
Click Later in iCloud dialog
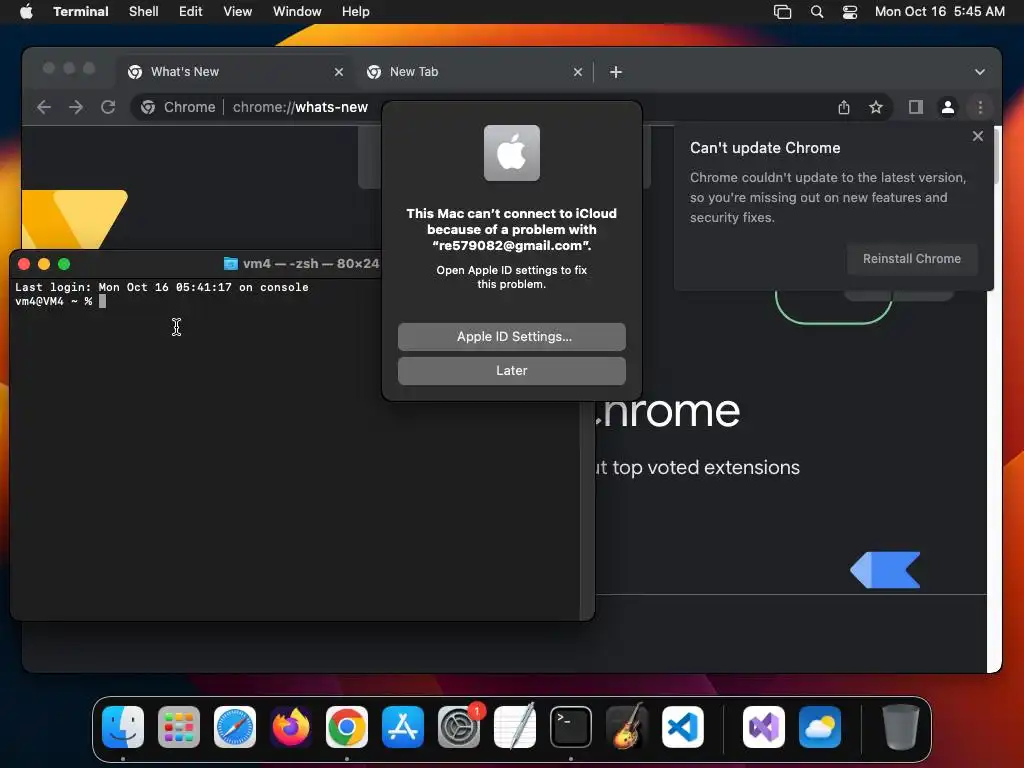coord(512,370)
